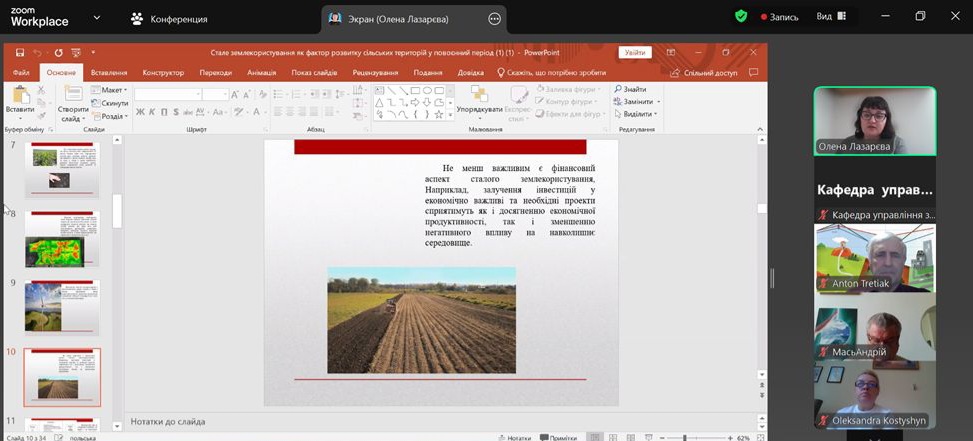Click the Zoom Запись recording indicator

point(779,17)
